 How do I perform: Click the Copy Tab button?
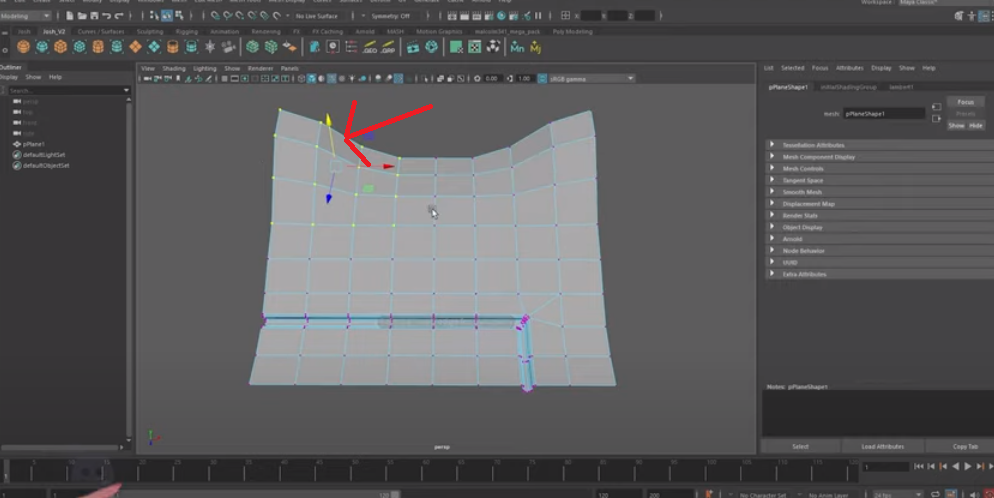(x=965, y=446)
